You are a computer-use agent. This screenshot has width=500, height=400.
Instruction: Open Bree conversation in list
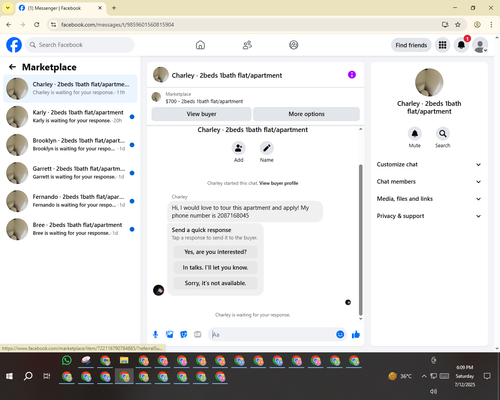pyautogui.click(x=70, y=229)
